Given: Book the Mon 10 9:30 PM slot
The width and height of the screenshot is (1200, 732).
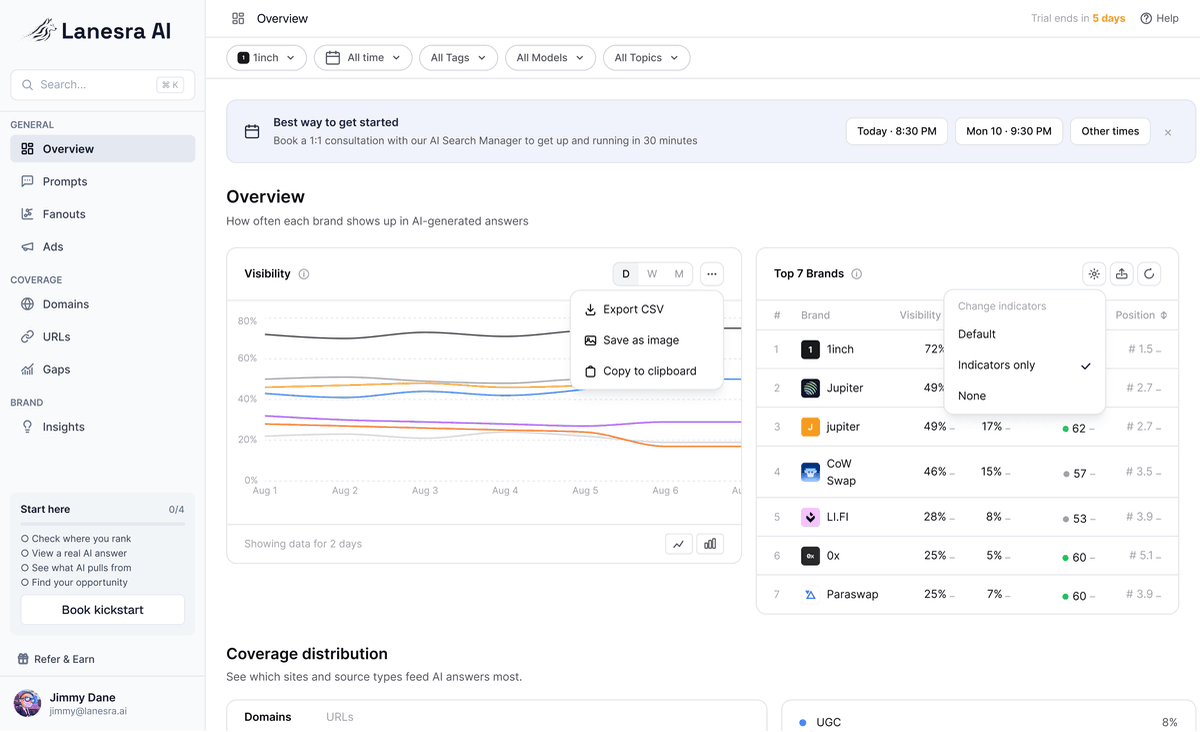Looking at the screenshot, I should (1008, 131).
